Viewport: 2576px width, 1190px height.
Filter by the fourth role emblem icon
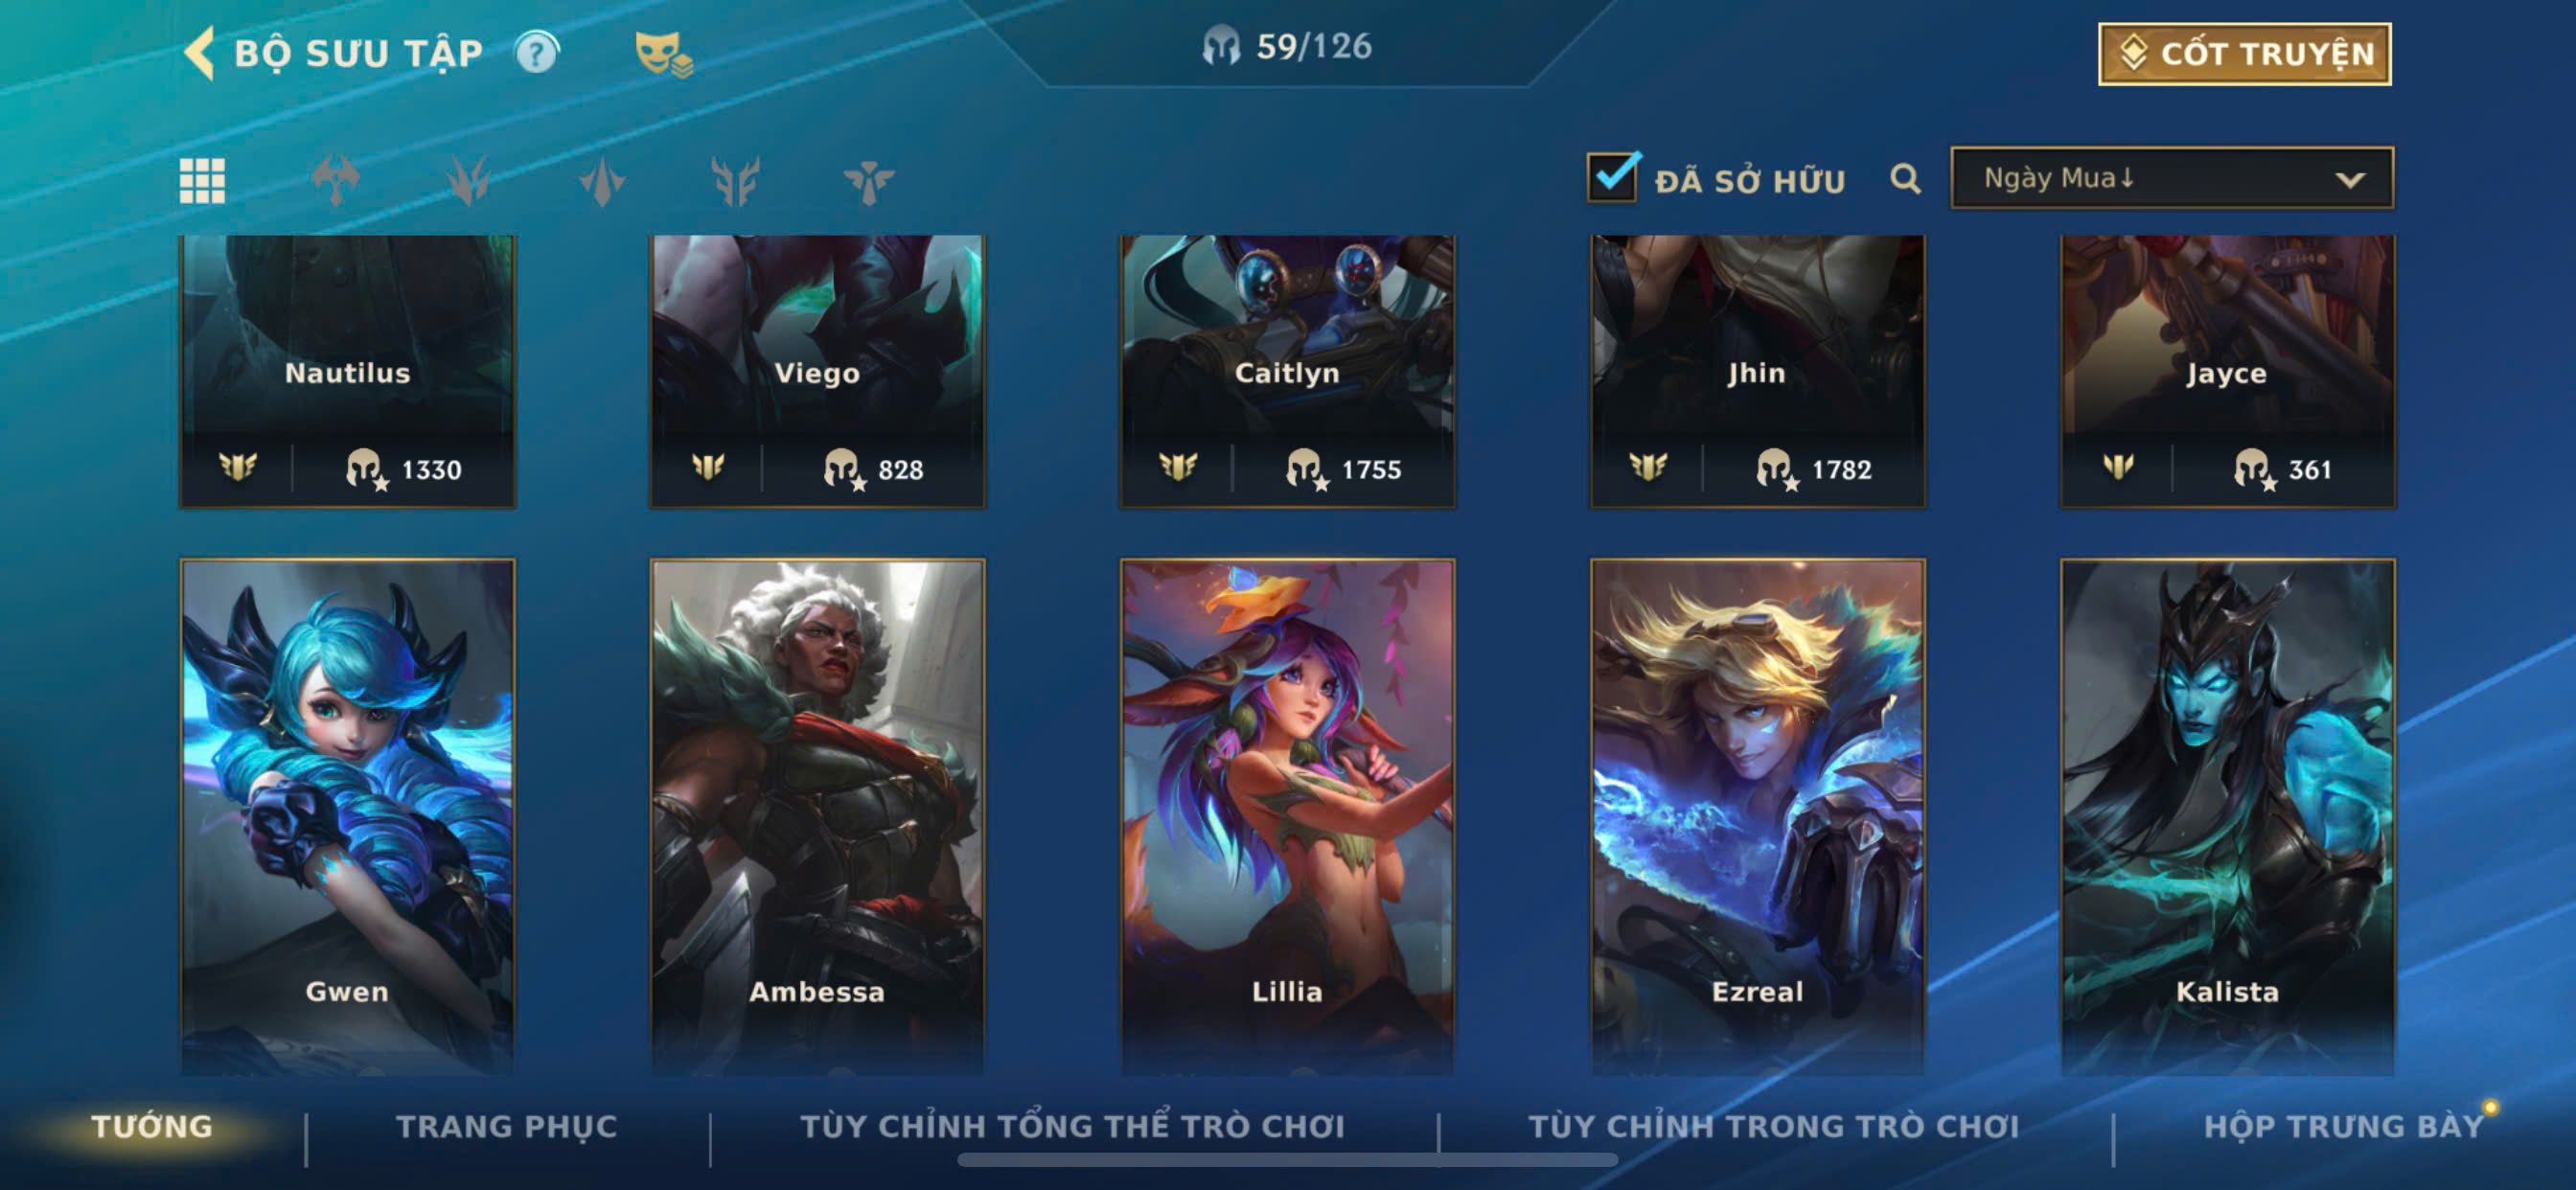[735, 181]
